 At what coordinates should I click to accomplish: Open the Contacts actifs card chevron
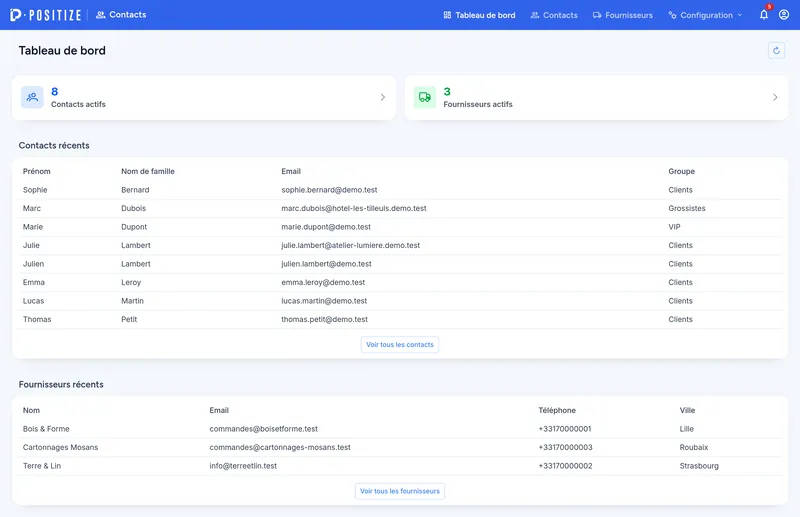point(383,97)
